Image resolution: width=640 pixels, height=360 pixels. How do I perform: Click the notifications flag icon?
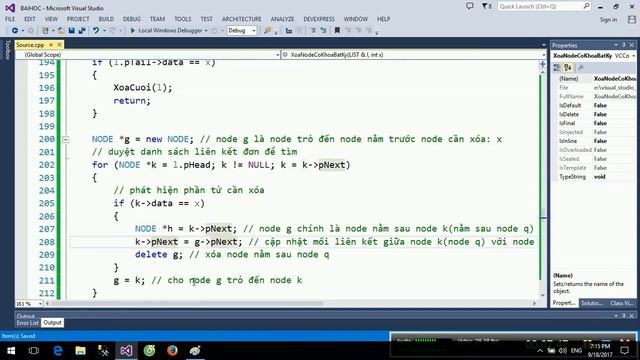point(487,7)
